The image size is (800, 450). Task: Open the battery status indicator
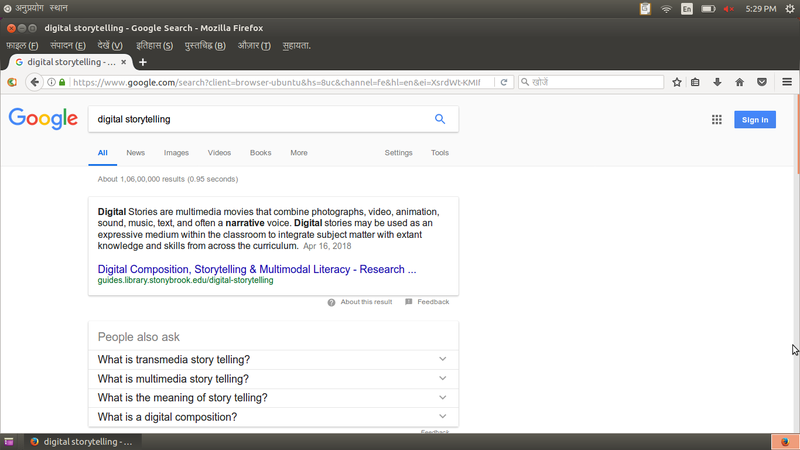pyautogui.click(x=708, y=9)
